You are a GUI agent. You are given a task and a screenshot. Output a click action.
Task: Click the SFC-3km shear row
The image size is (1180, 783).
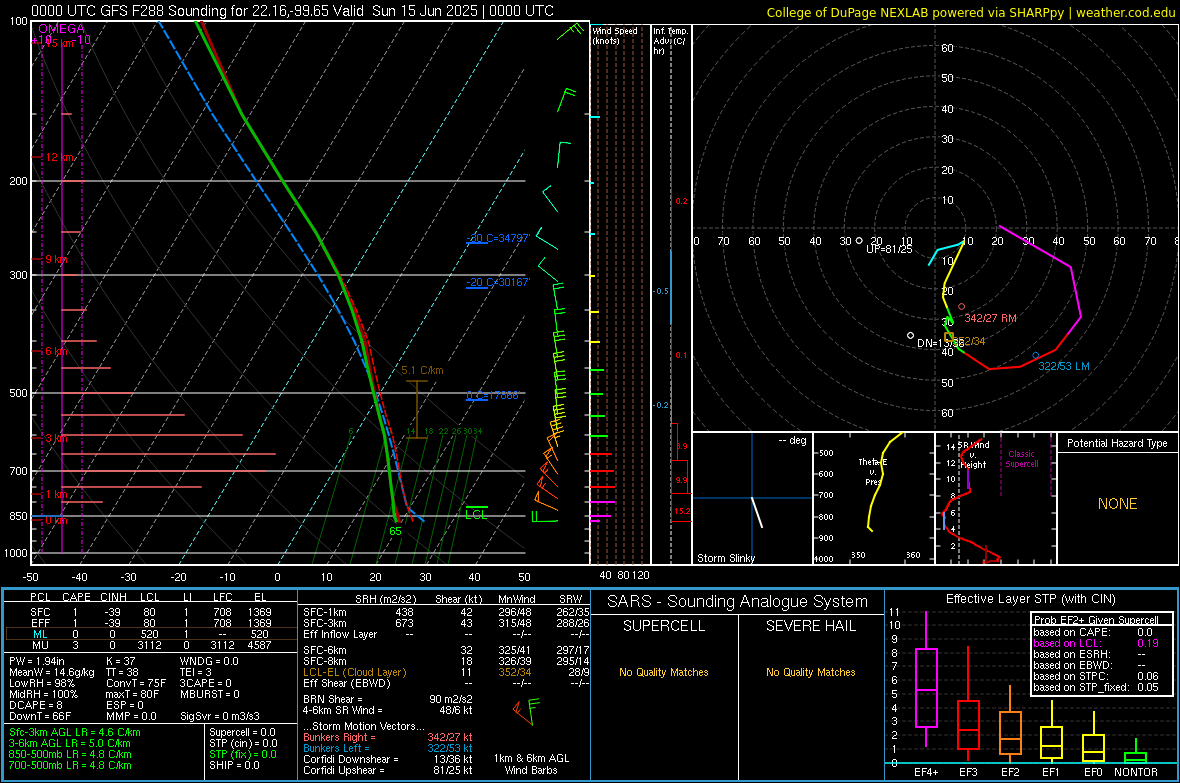point(446,623)
